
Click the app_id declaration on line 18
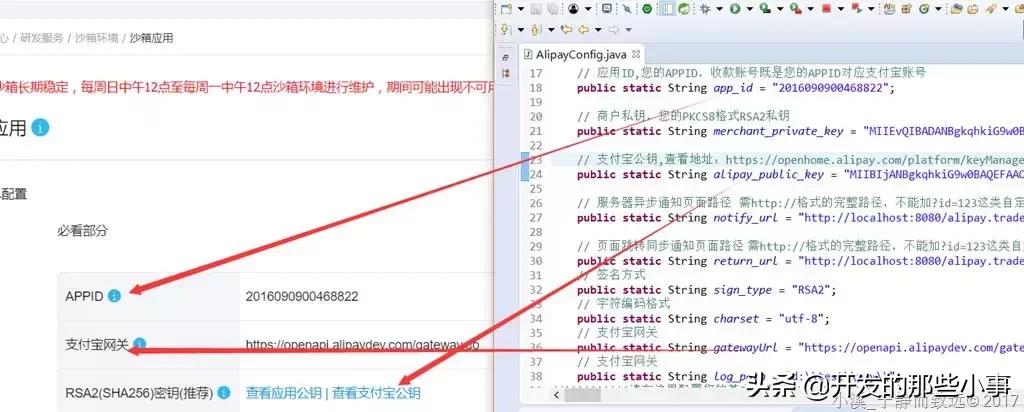736,87
